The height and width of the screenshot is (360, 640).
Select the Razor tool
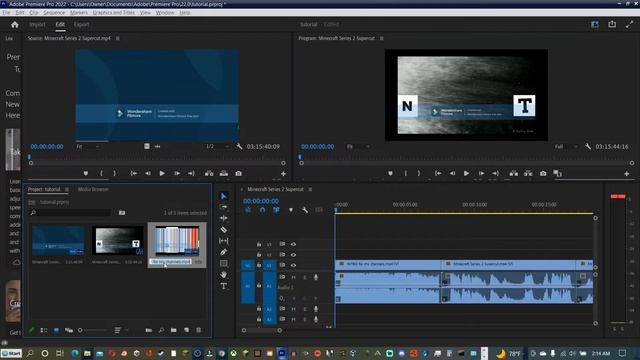pyautogui.click(x=224, y=230)
